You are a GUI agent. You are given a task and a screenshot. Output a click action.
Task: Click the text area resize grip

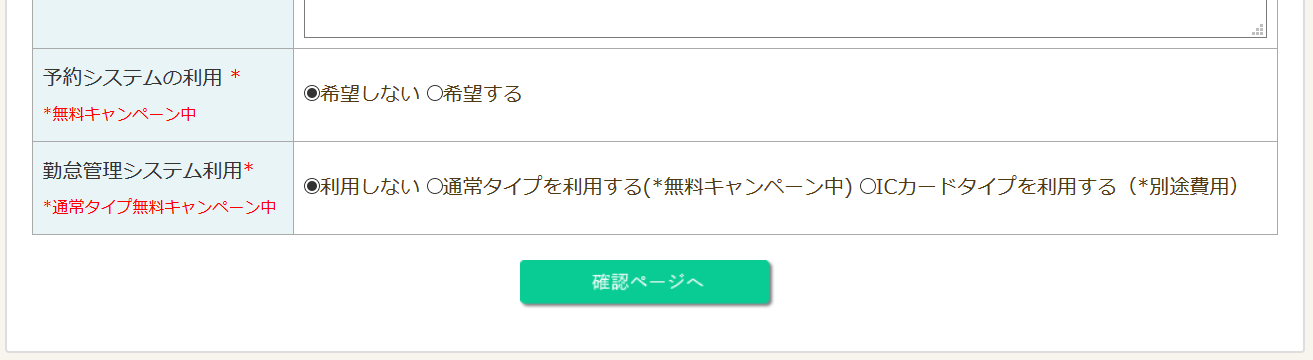(1260, 31)
